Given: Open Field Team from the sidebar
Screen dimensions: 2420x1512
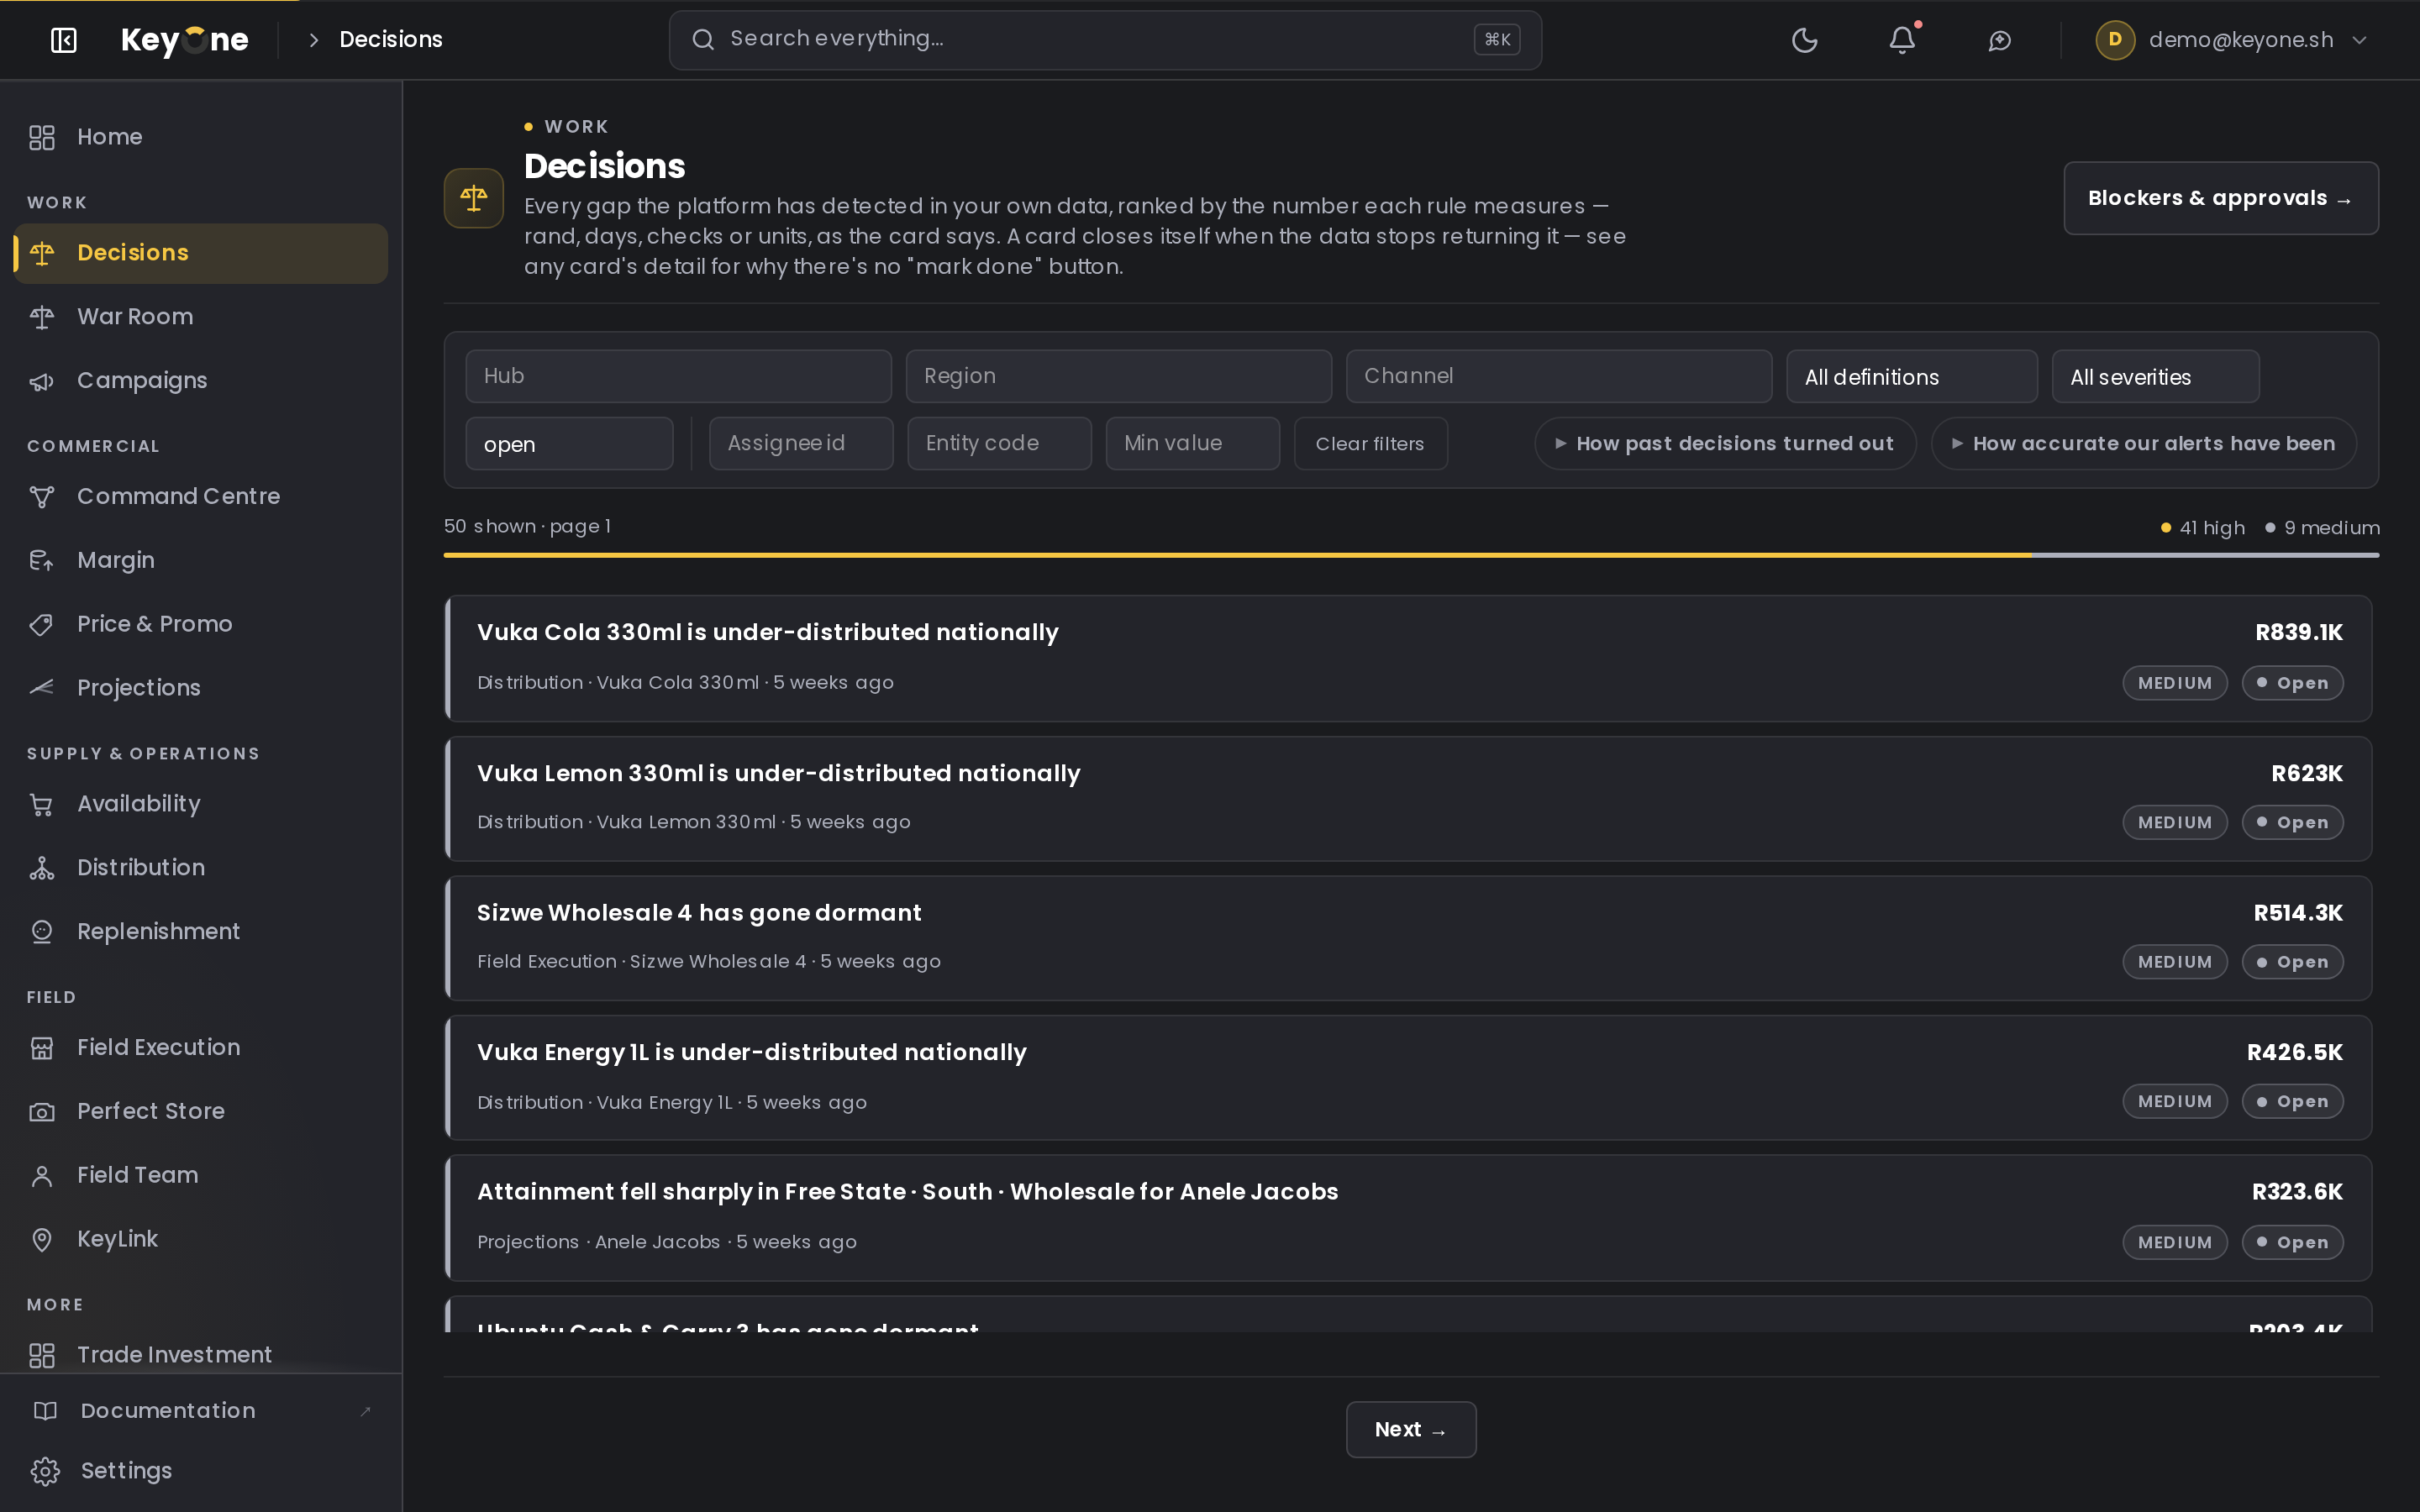Looking at the screenshot, I should [201, 1175].
